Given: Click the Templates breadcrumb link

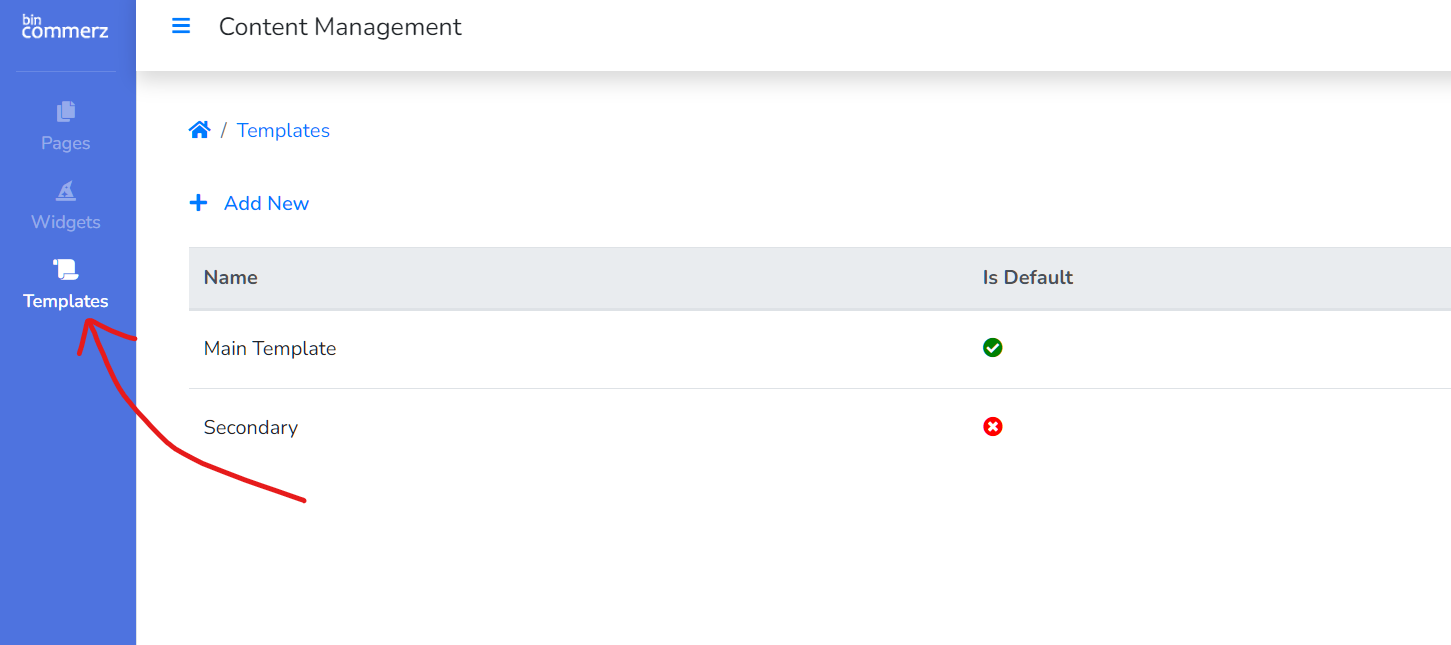Looking at the screenshot, I should [x=283, y=130].
